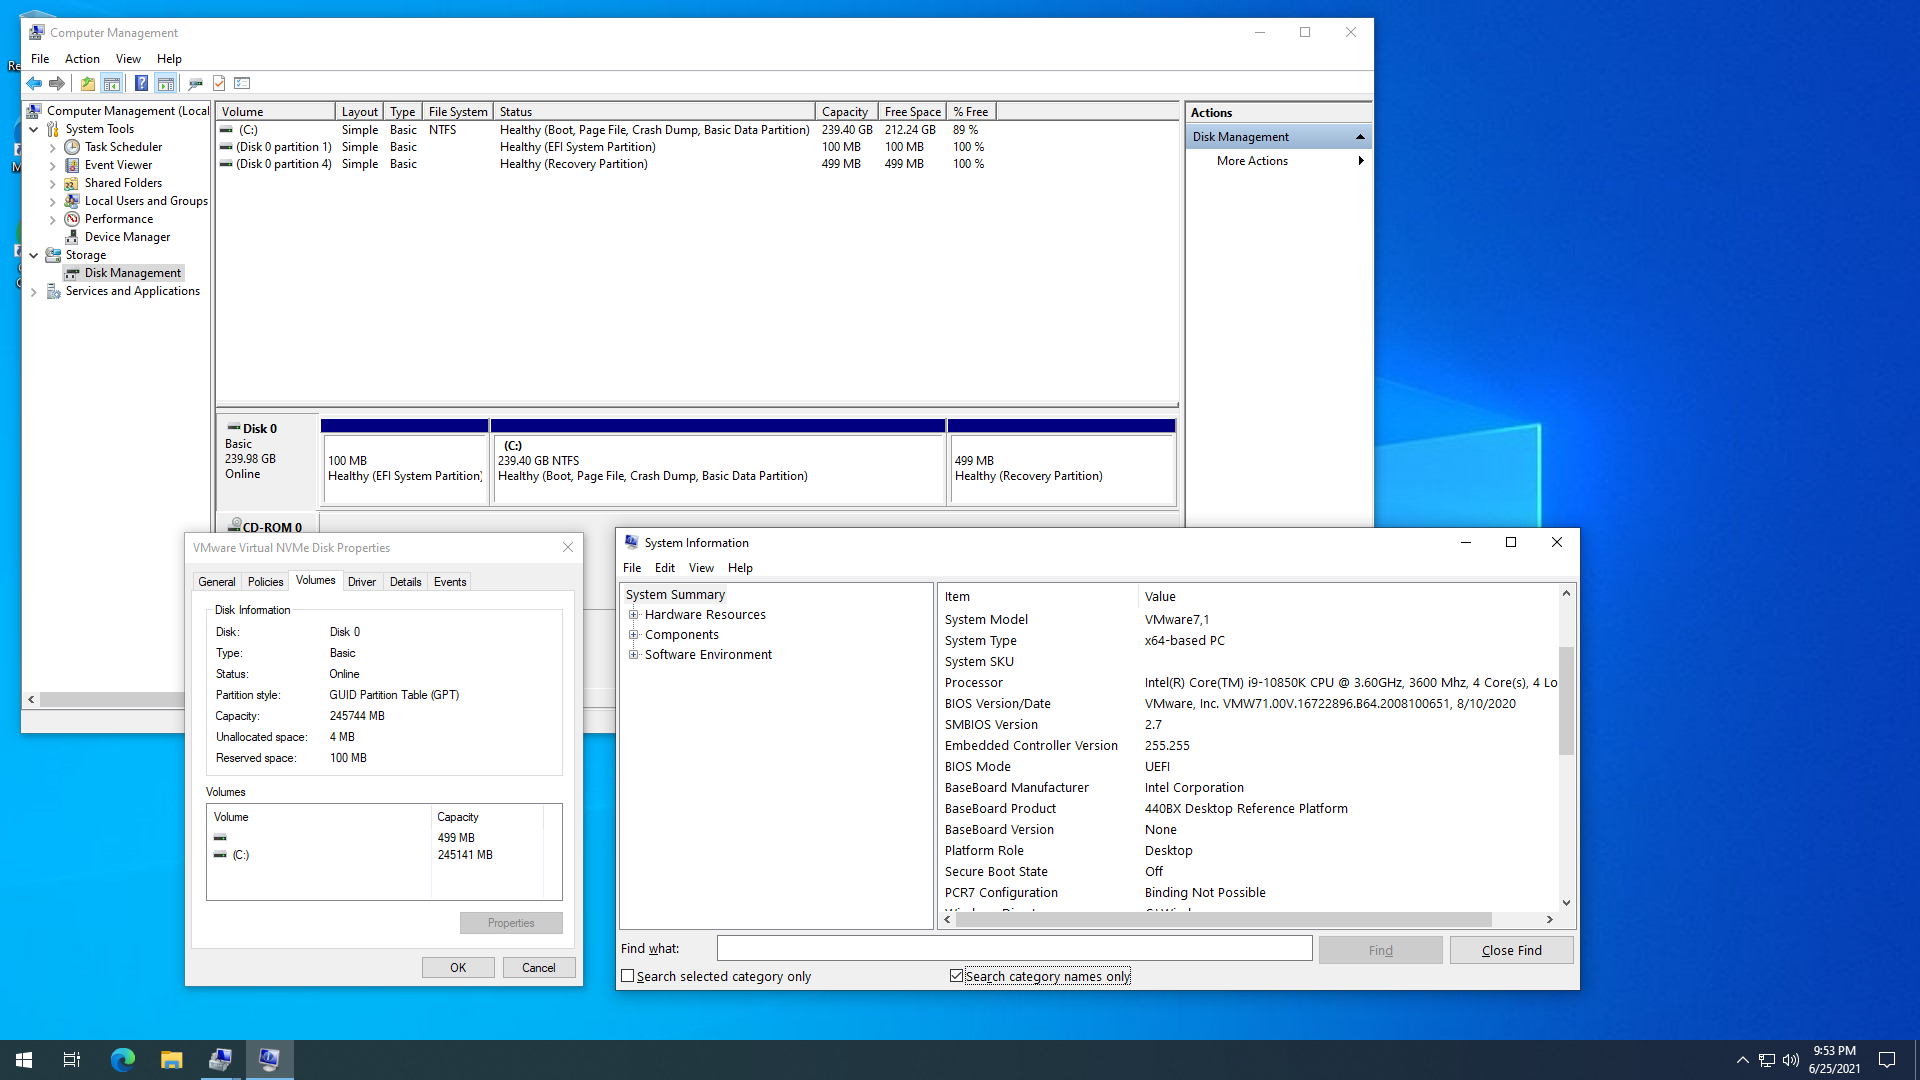
Task: Open Microsoft Edge from taskbar
Action: (122, 1060)
